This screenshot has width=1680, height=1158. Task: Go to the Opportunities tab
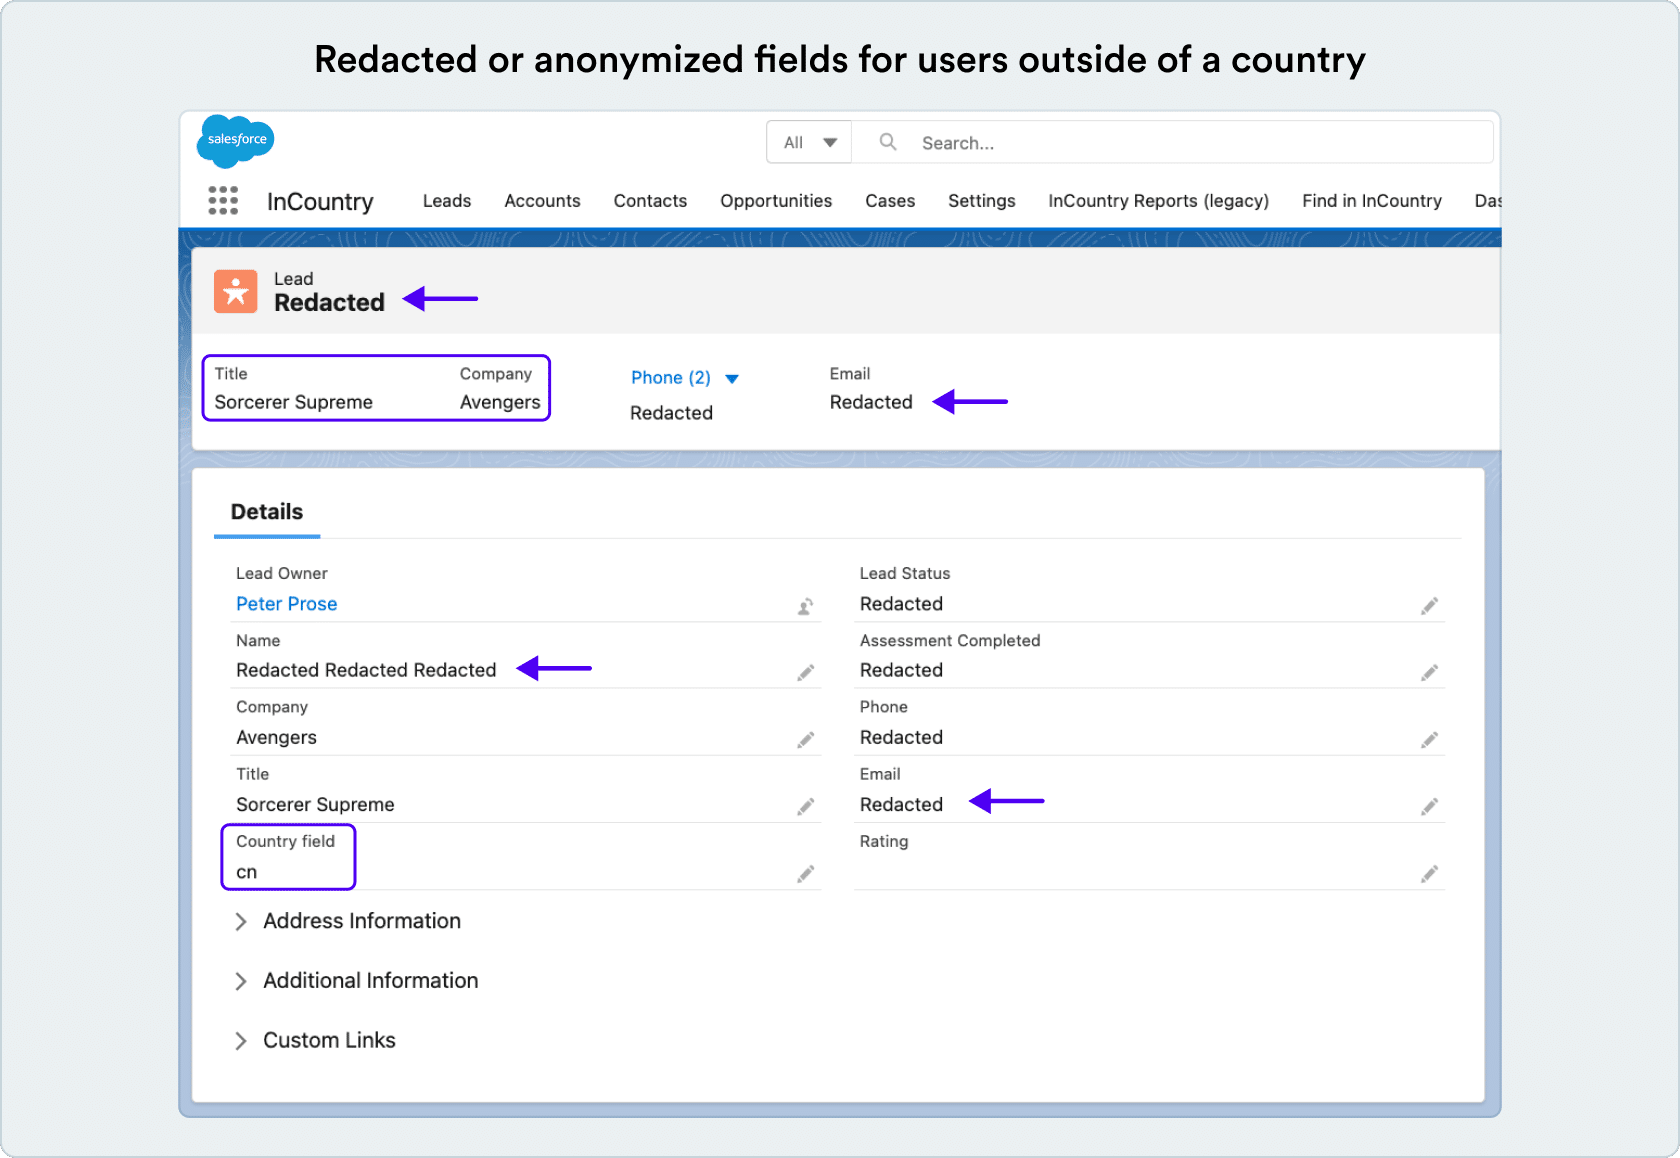pyautogui.click(x=775, y=201)
